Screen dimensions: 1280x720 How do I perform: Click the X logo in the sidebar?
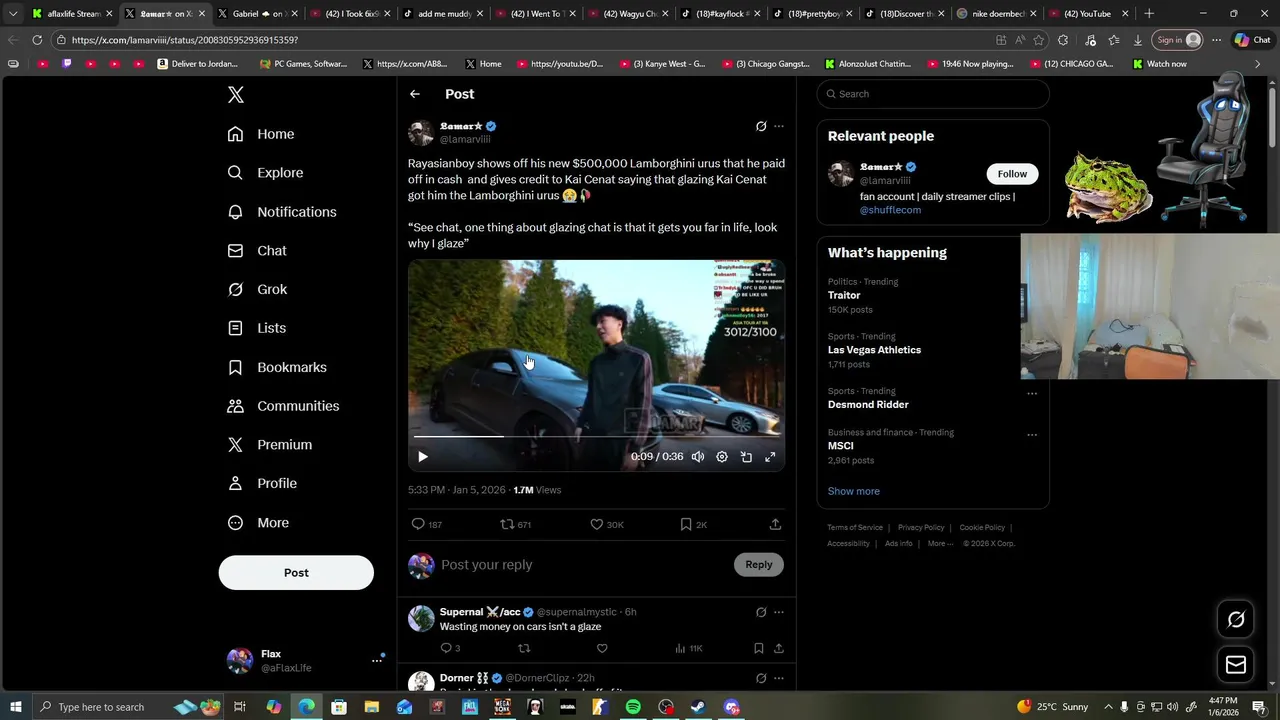(235, 95)
